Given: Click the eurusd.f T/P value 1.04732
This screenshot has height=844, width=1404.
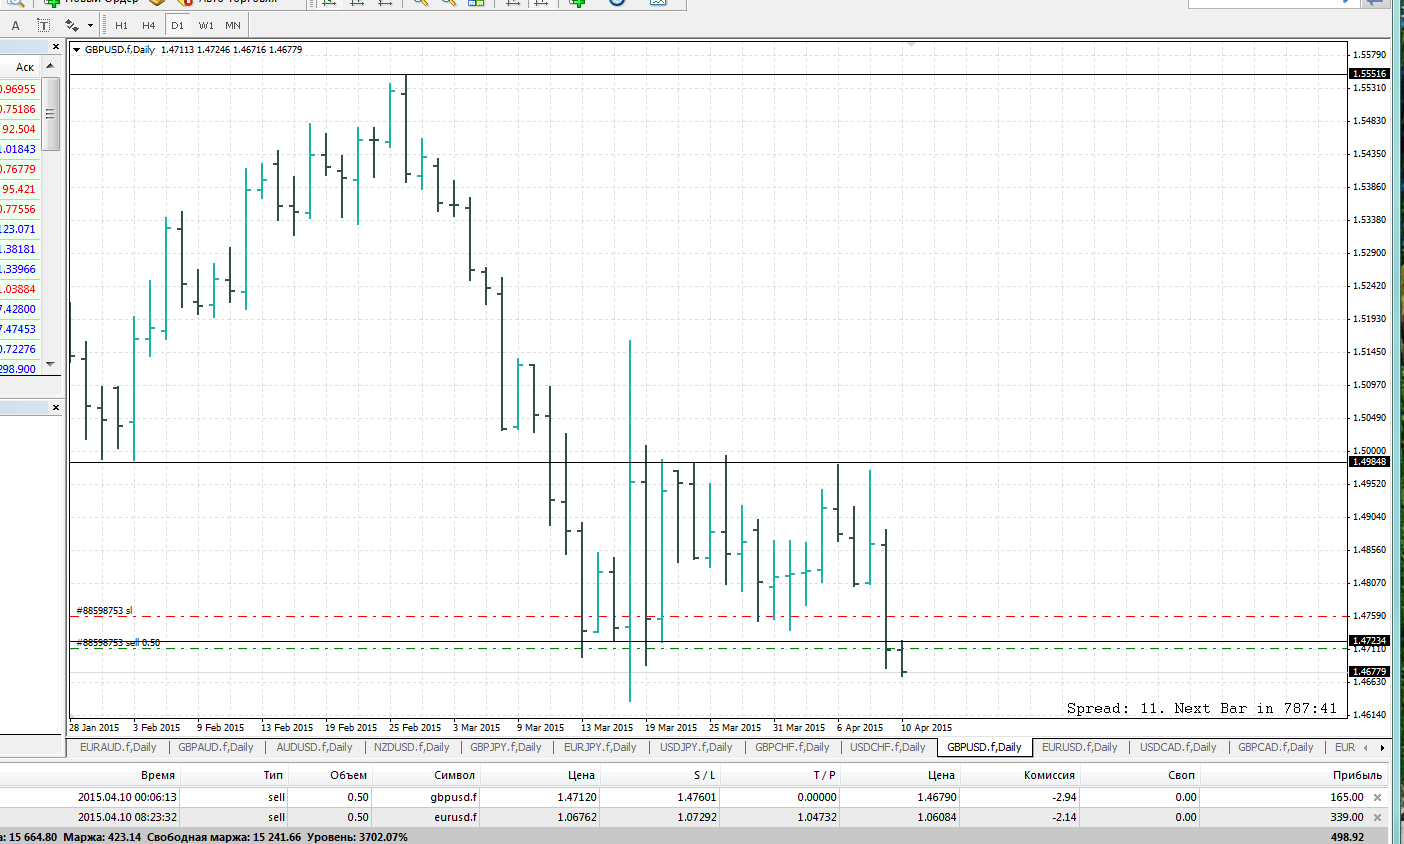Looking at the screenshot, I should (x=812, y=817).
